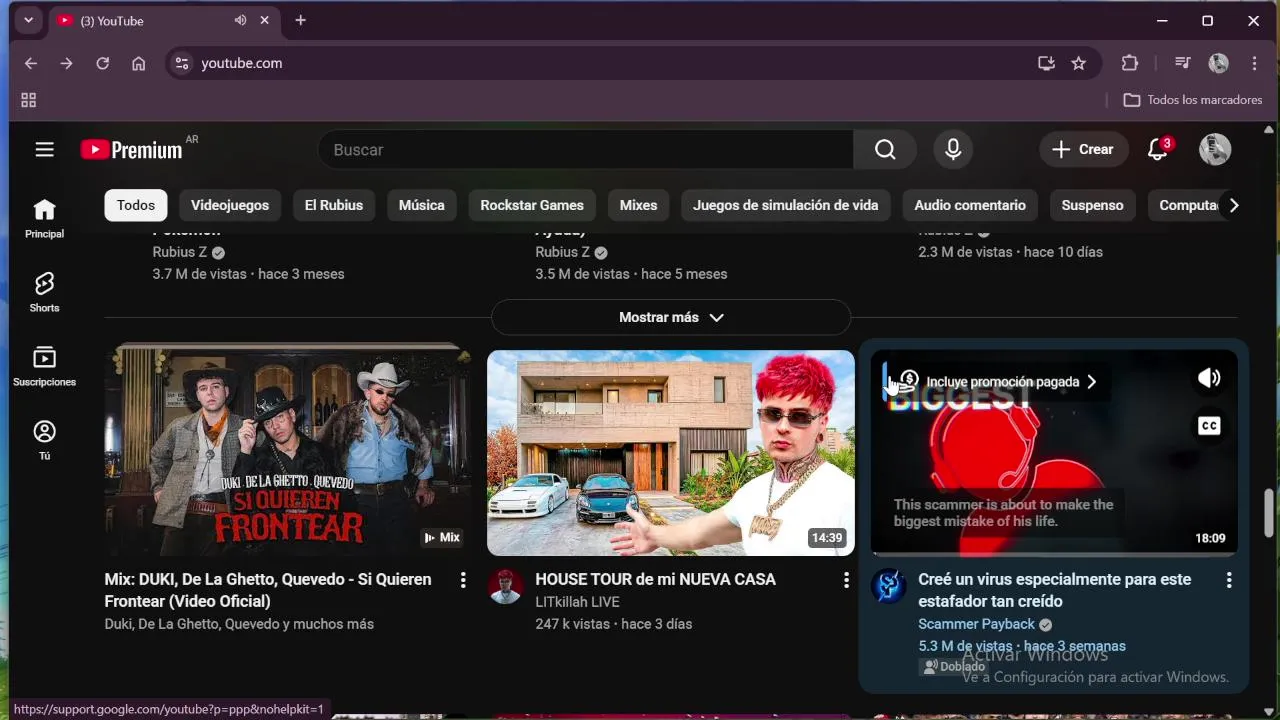Go back in browser history
Viewport: 1280px width, 720px height.
31,63
